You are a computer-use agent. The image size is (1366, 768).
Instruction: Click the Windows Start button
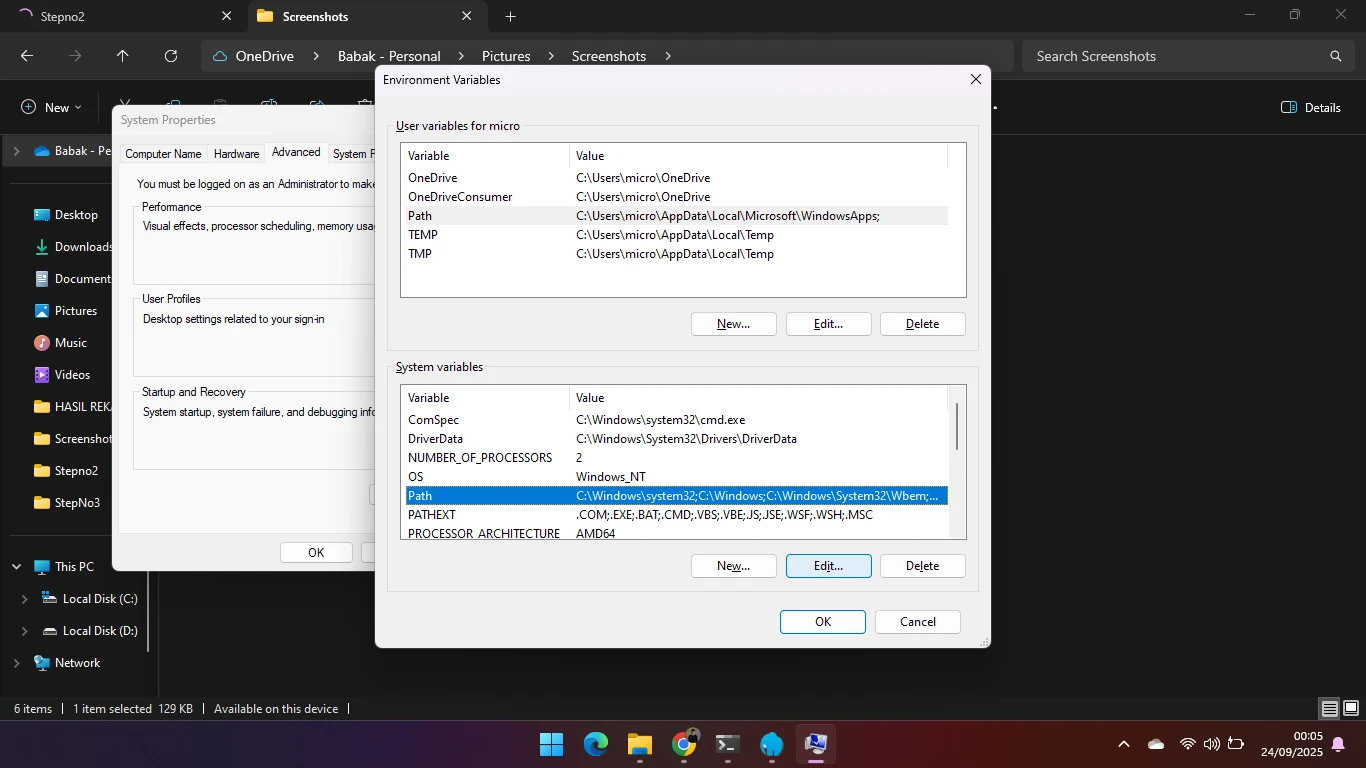[x=551, y=744]
